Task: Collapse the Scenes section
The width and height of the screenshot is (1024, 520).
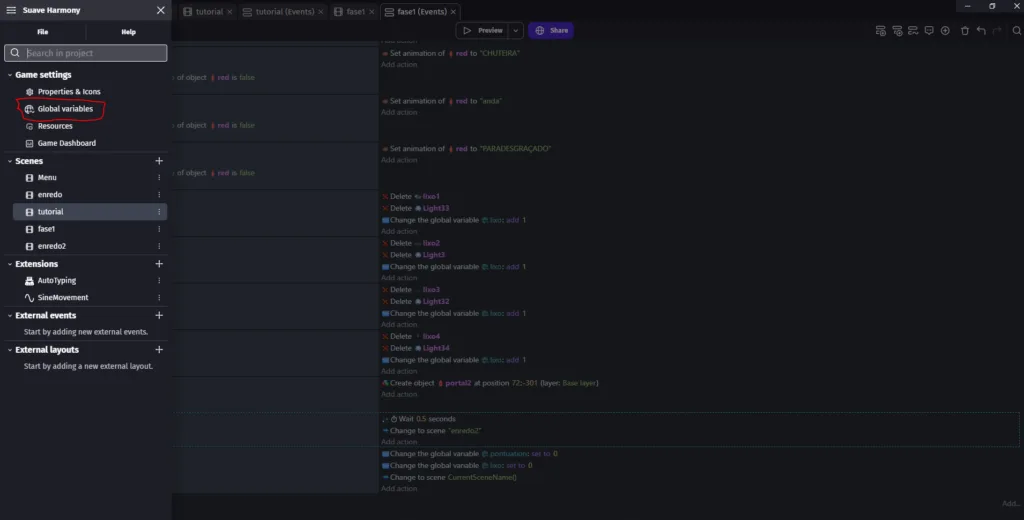Action: coord(10,161)
